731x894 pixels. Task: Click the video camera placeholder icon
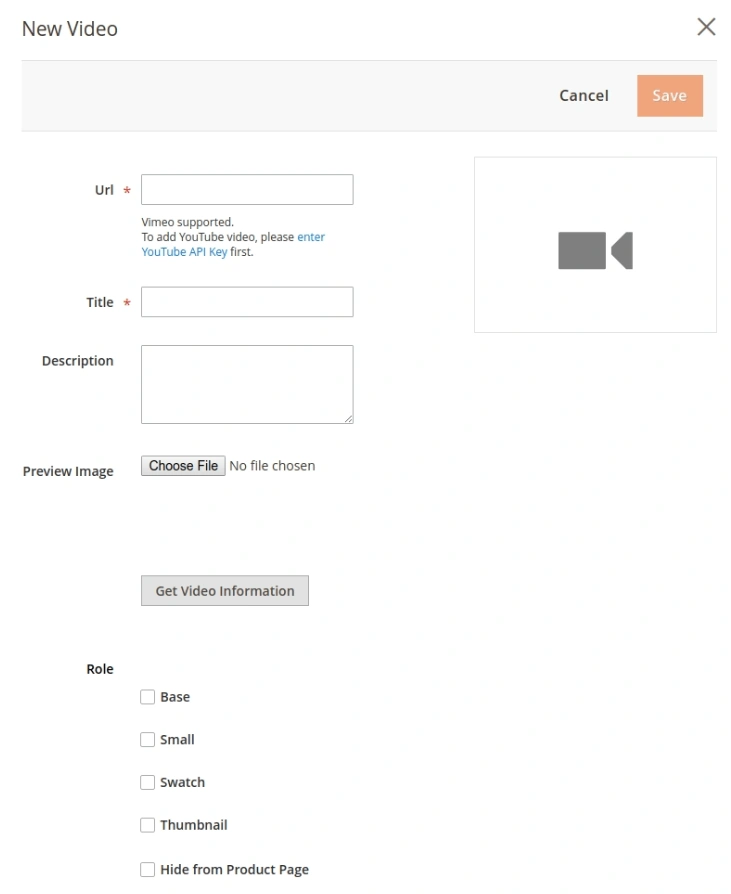pos(597,252)
